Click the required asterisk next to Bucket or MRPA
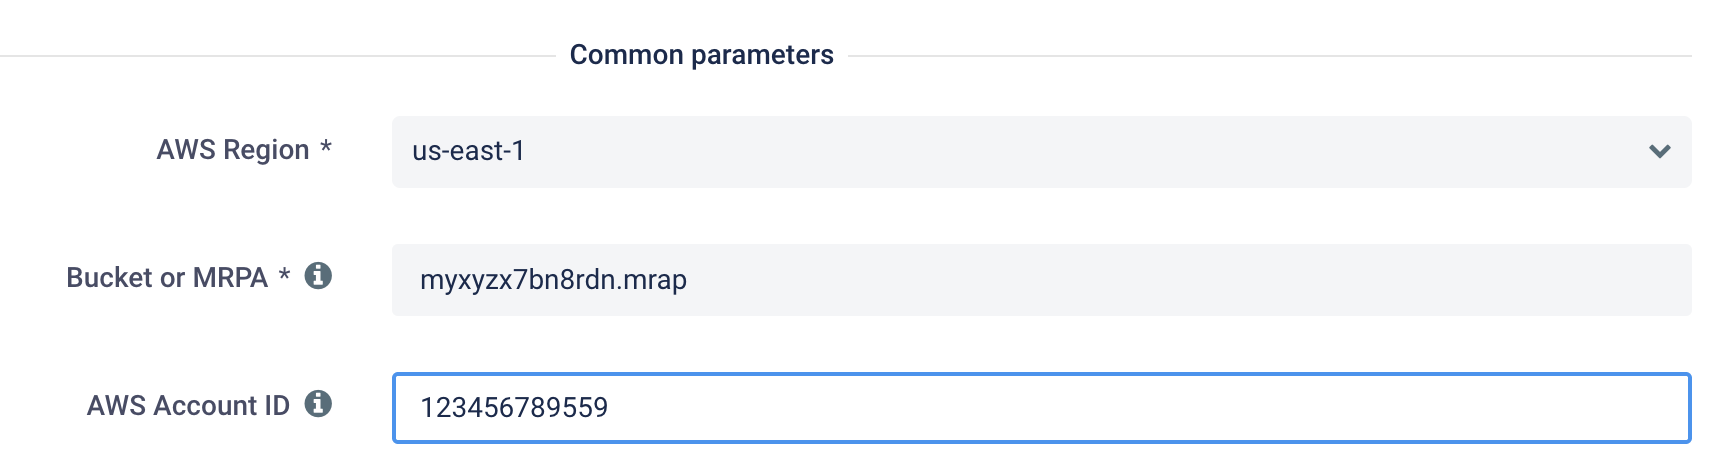This screenshot has height=474, width=1712. tap(285, 275)
